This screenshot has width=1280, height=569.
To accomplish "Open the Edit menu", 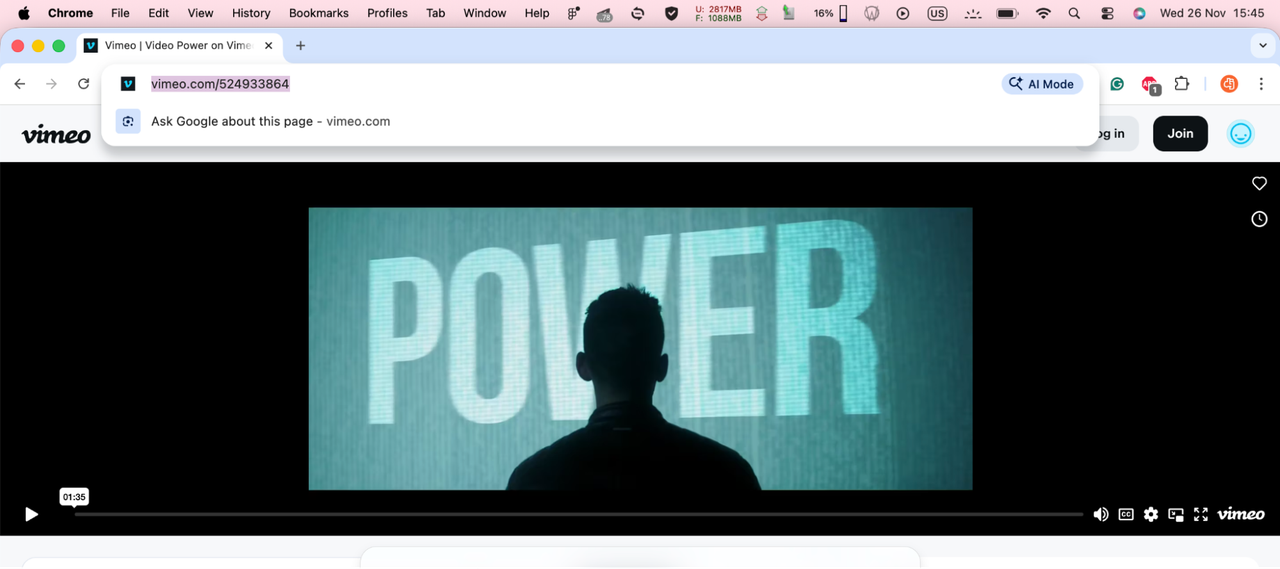I will [158, 13].
